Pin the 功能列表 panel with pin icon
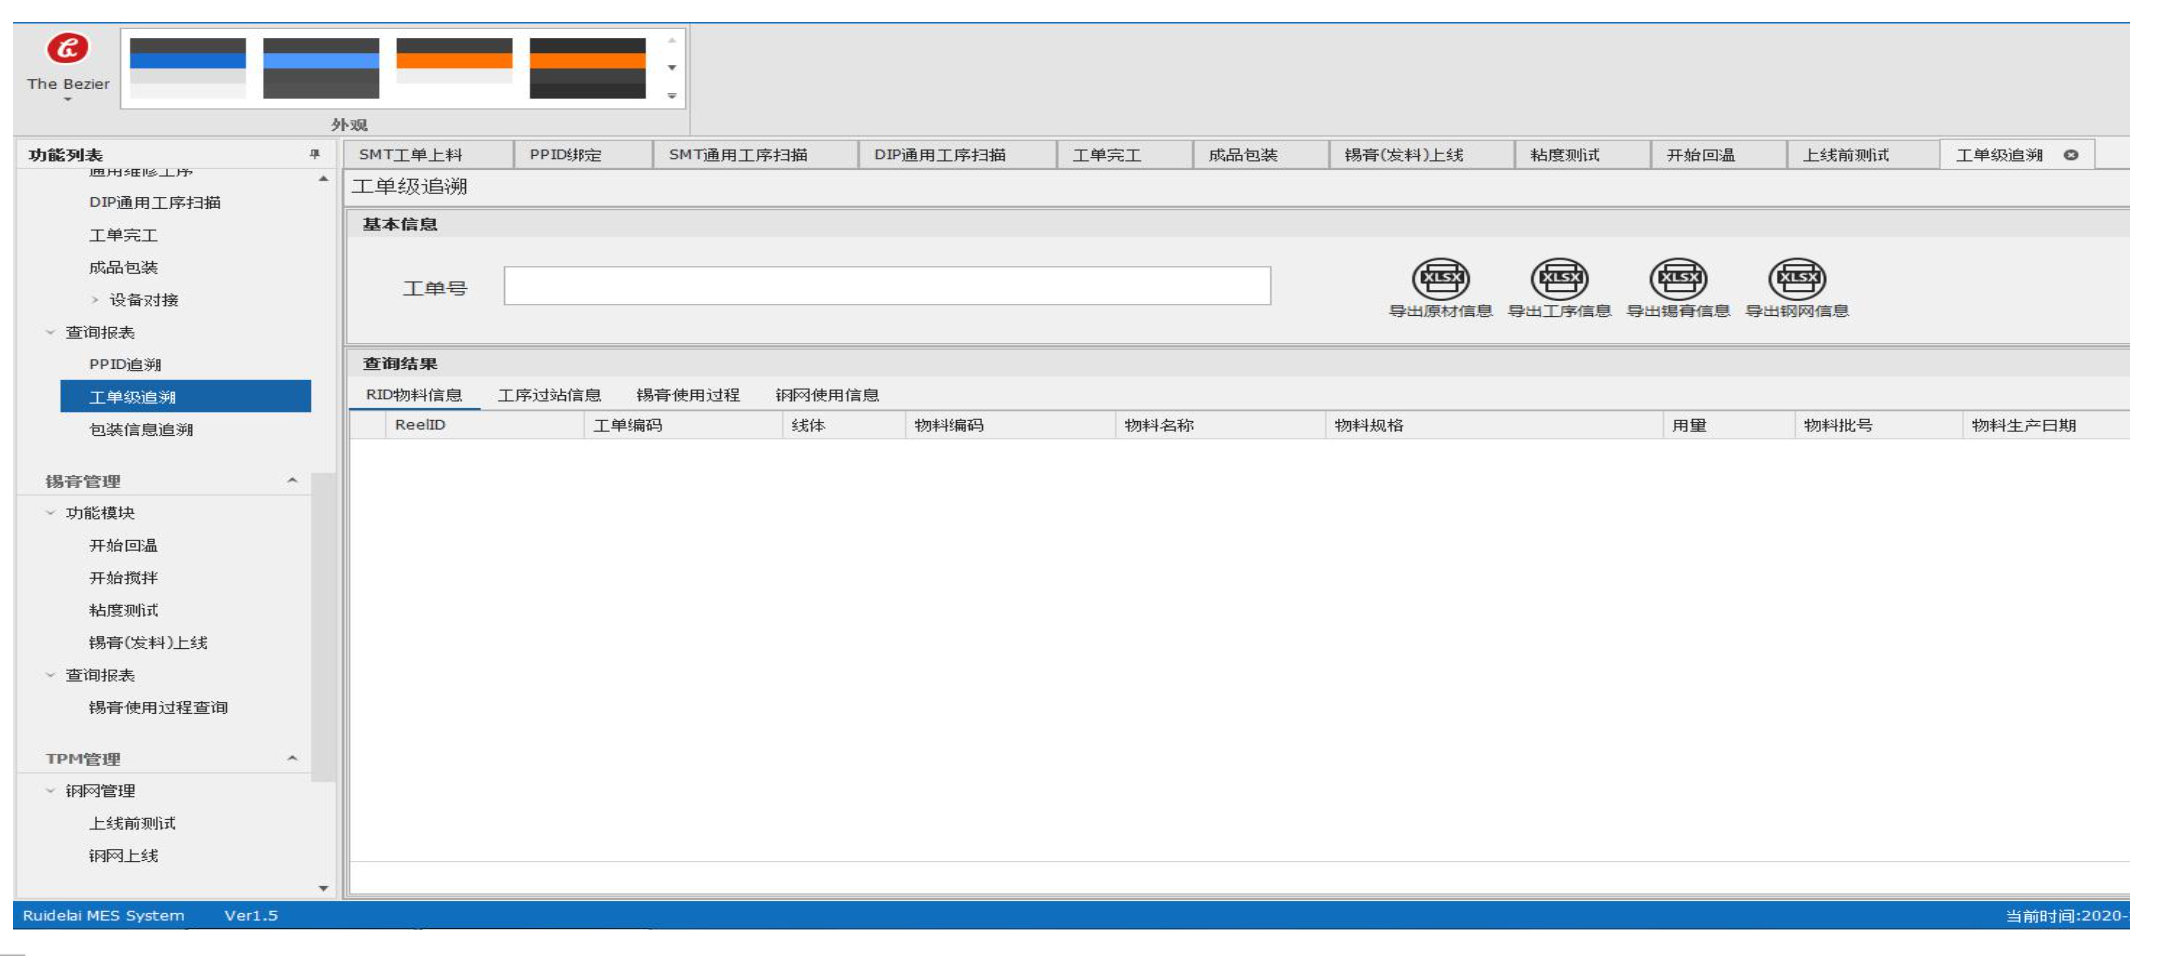This screenshot has height=956, width=2168. 315,154
